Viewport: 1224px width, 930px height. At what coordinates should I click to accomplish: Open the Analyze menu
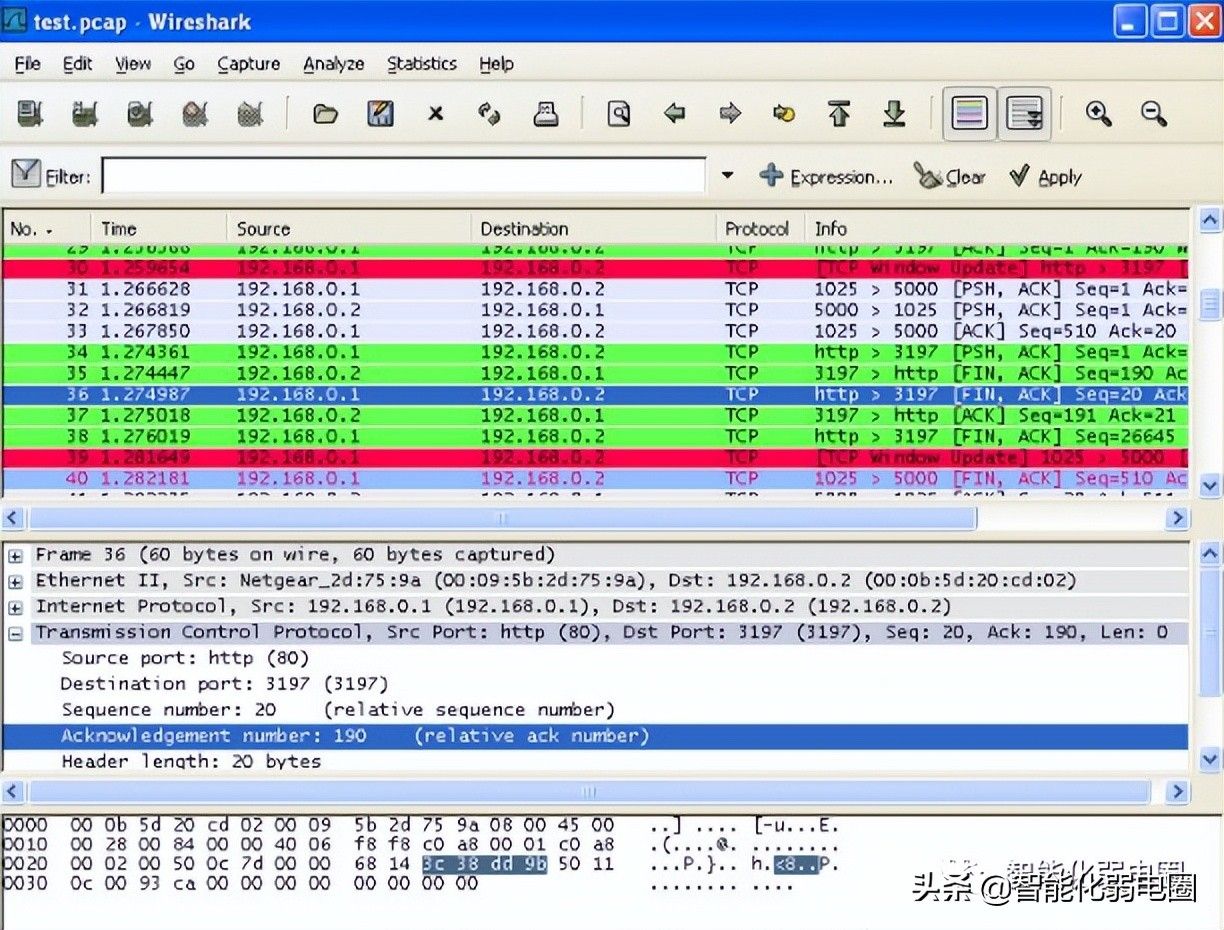pos(333,64)
